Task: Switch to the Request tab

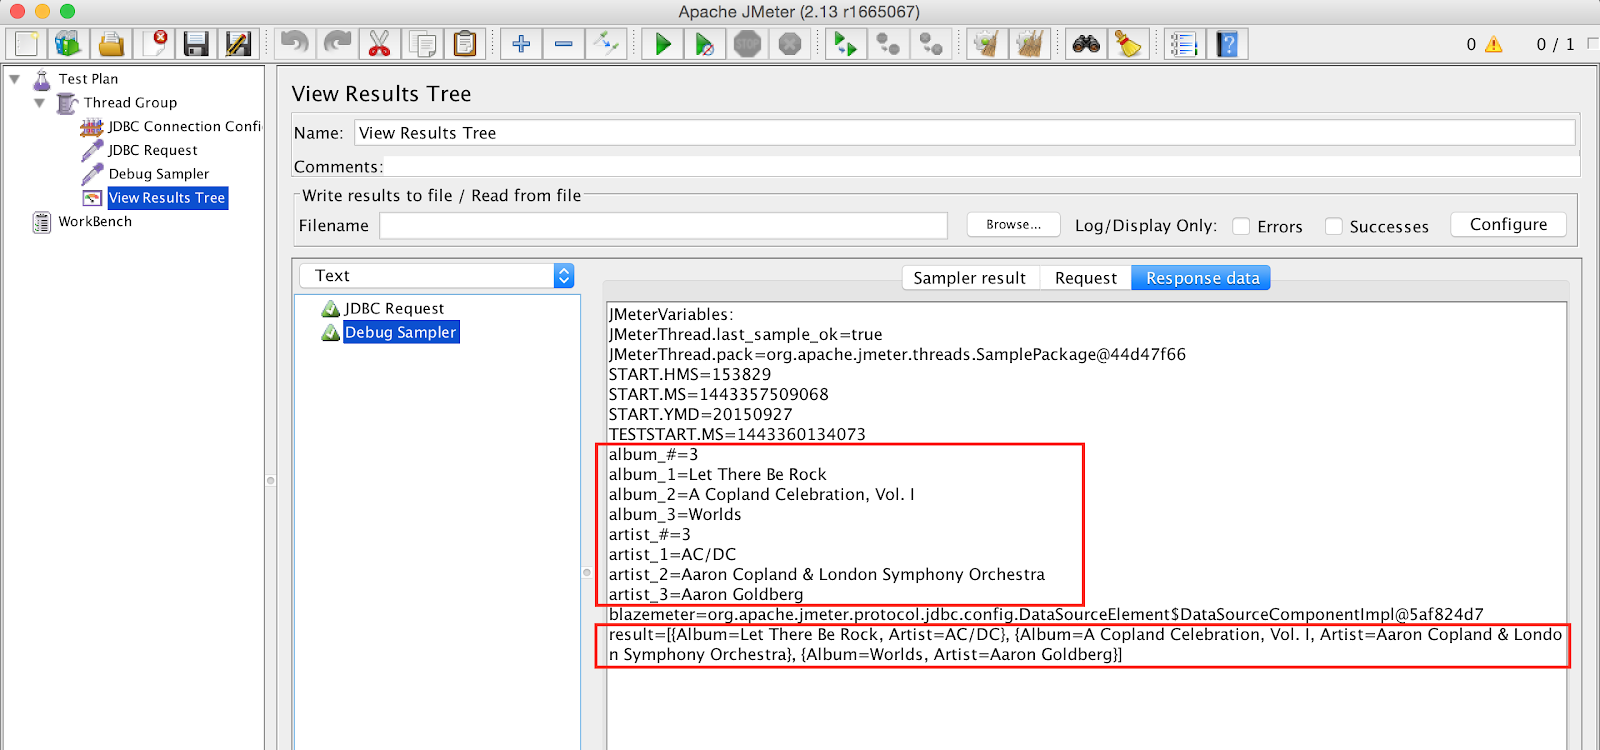Action: [1086, 278]
